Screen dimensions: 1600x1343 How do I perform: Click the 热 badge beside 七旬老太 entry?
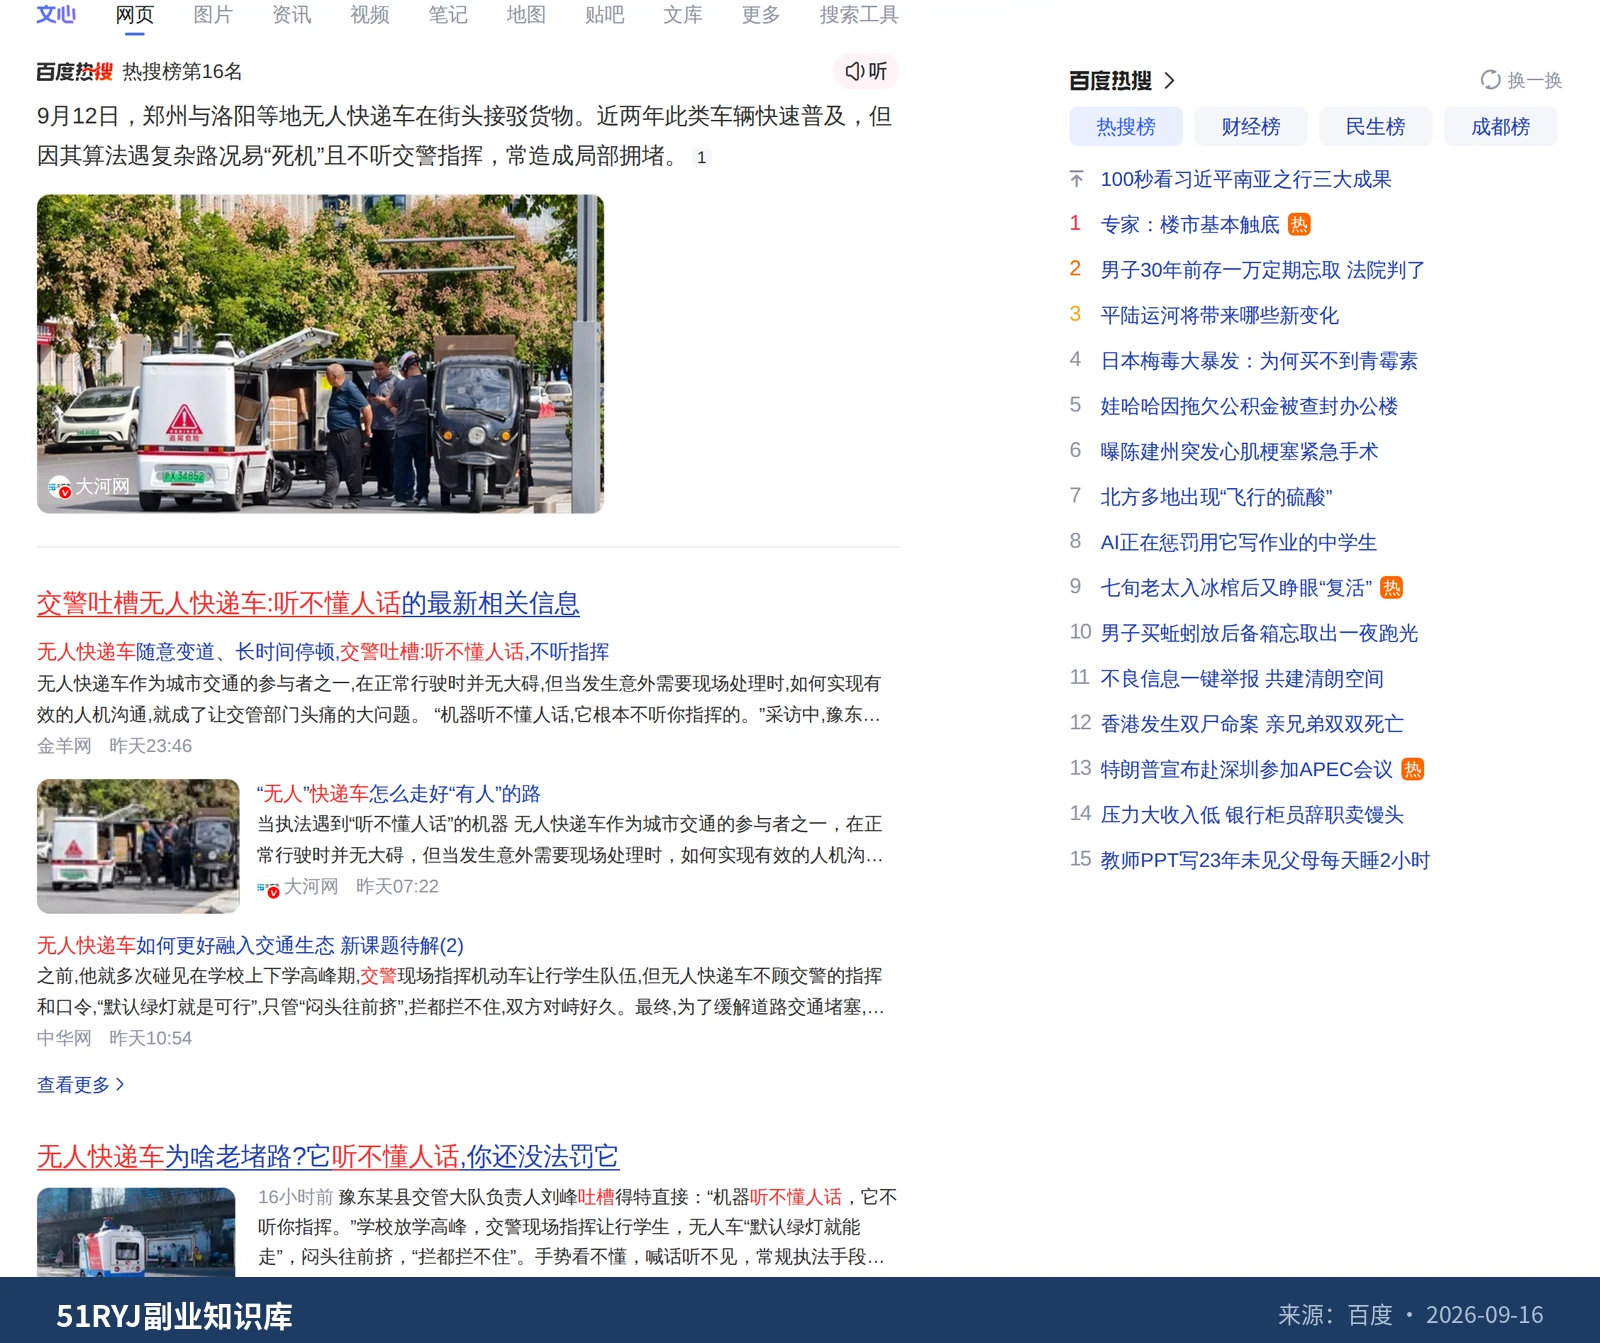[x=1391, y=587]
